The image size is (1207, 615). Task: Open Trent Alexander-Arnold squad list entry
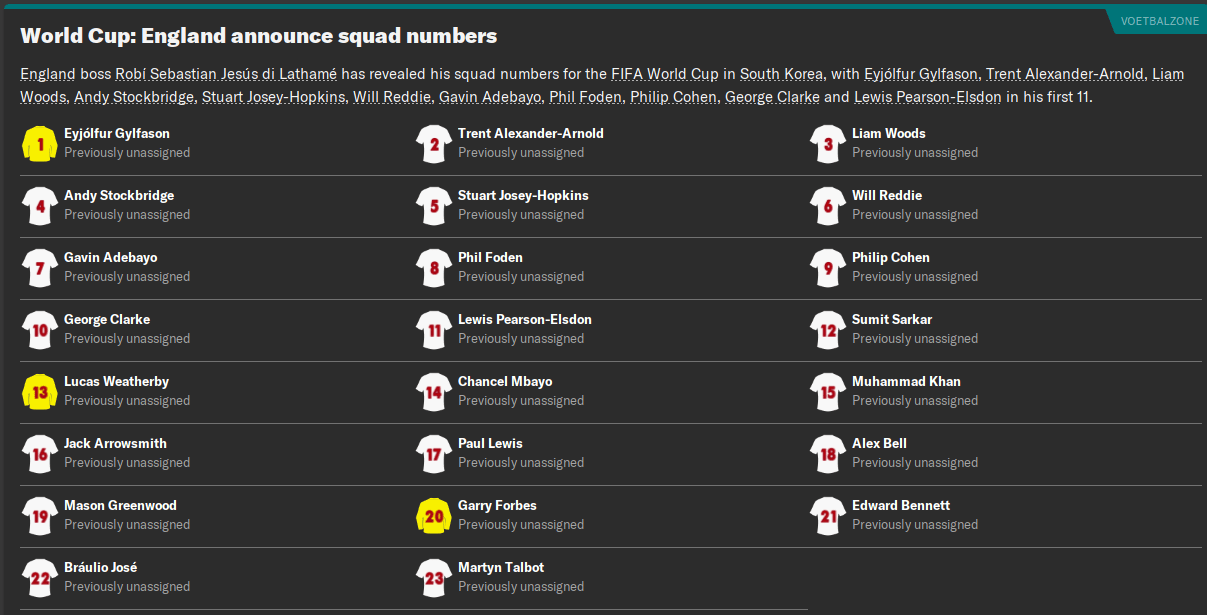point(530,133)
